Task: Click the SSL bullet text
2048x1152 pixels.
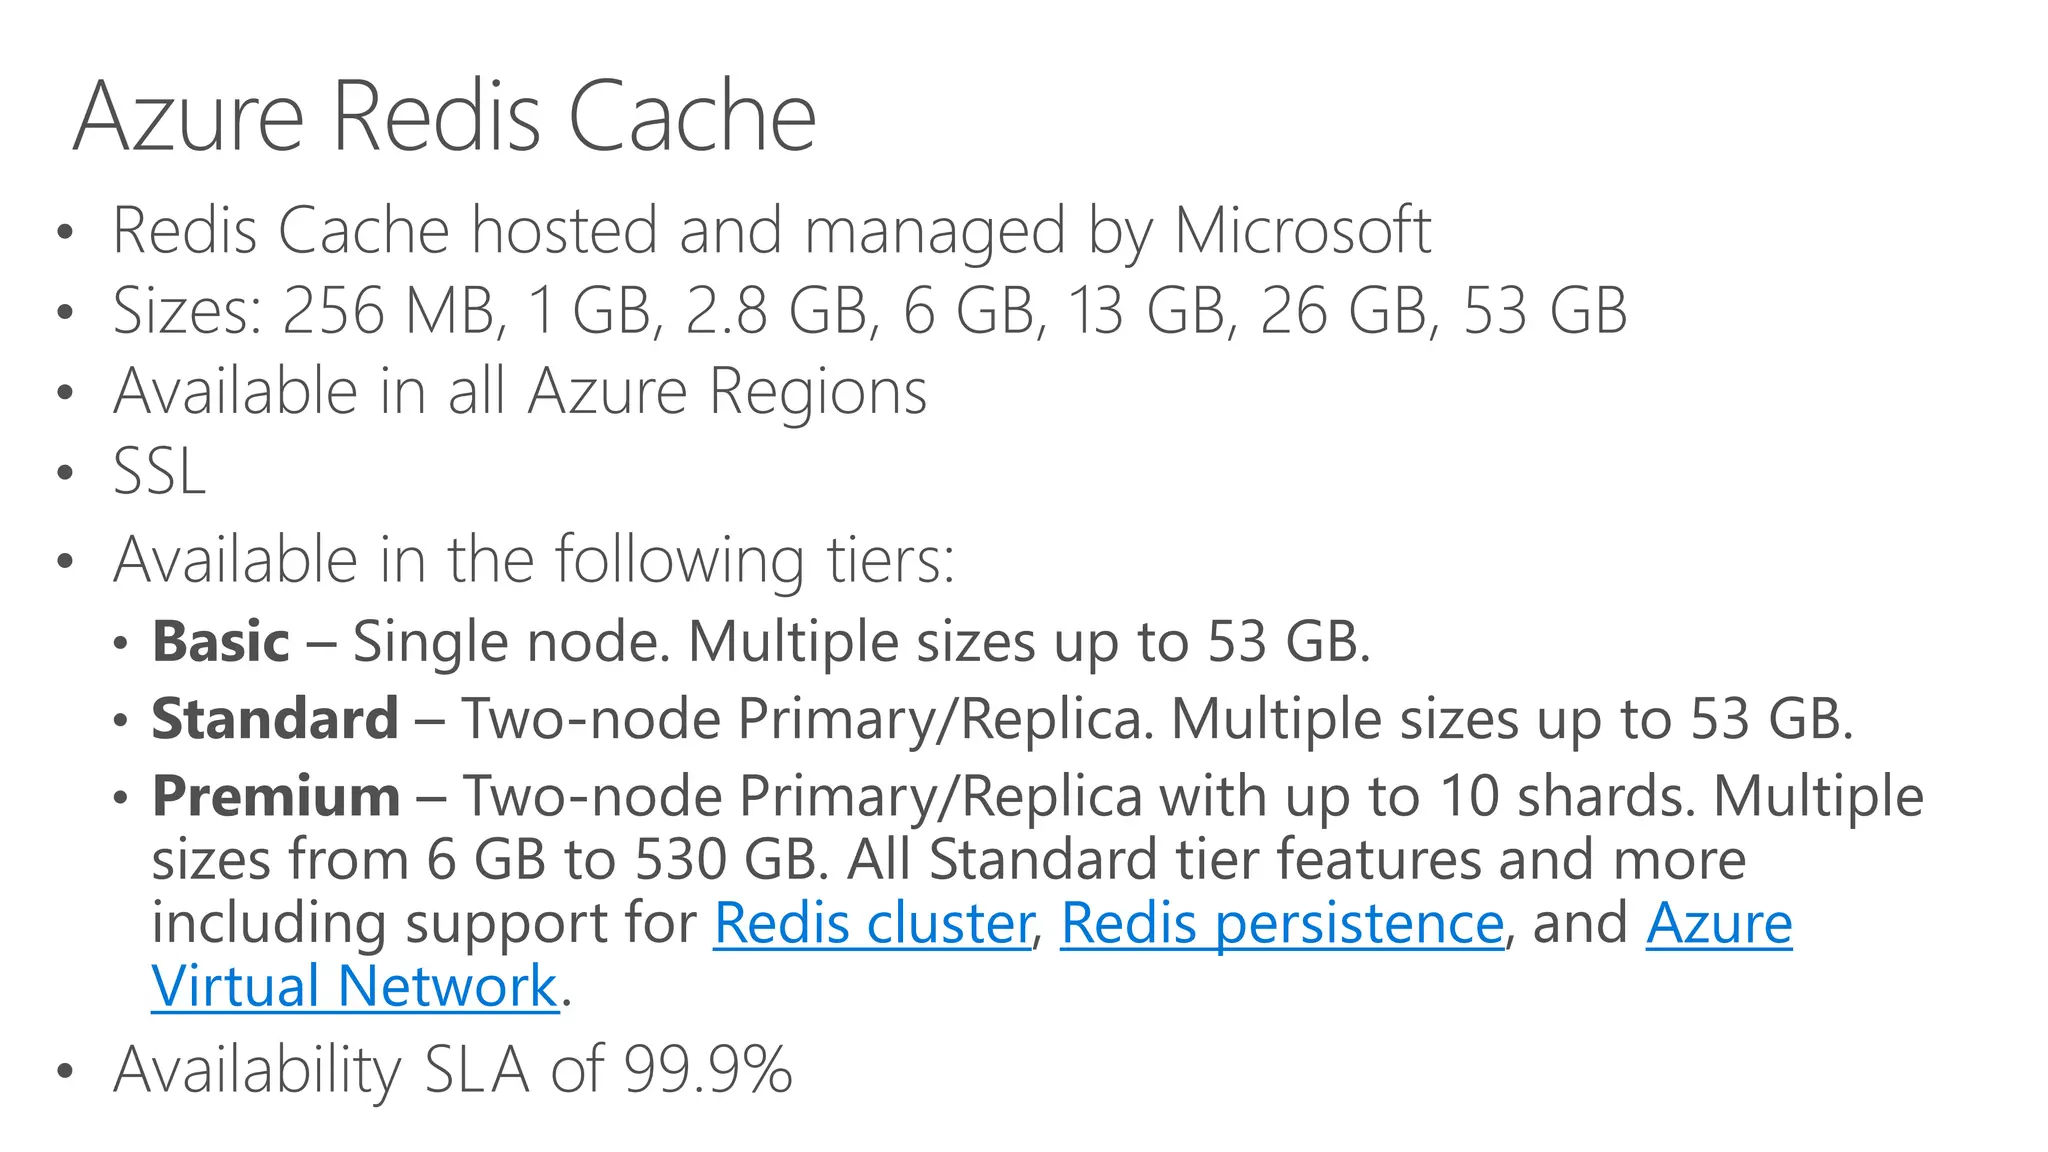Action: (x=159, y=471)
